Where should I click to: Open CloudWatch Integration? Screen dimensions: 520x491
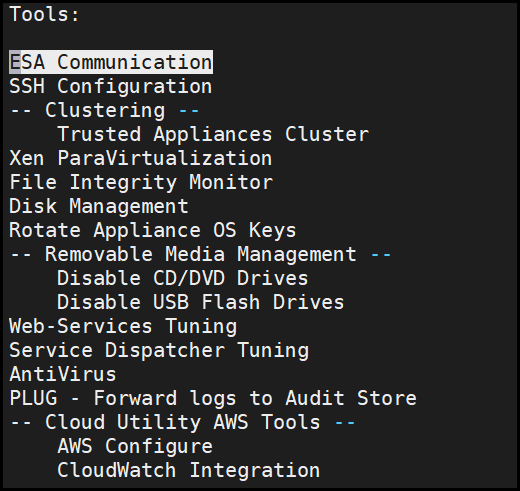pos(189,470)
